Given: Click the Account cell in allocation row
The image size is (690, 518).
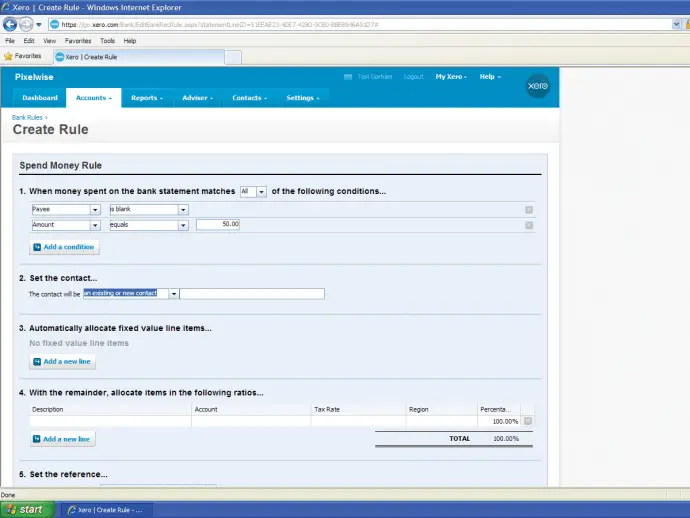Looking at the screenshot, I should pyautogui.click(x=251, y=421).
